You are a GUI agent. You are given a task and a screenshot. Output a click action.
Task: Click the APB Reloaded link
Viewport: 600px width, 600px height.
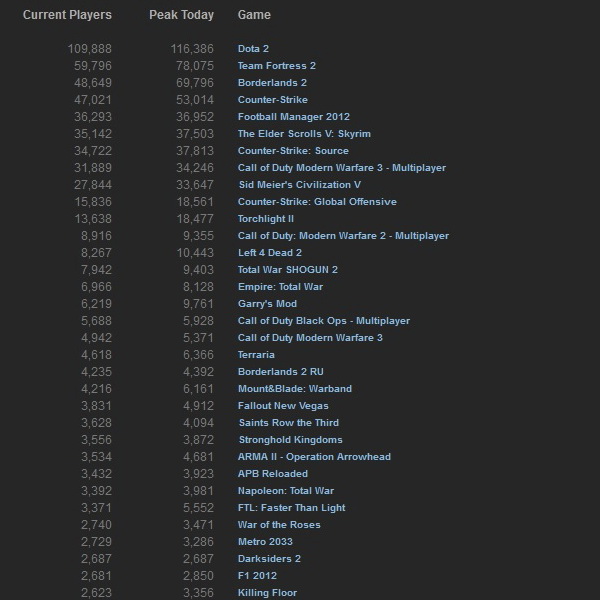[272, 474]
